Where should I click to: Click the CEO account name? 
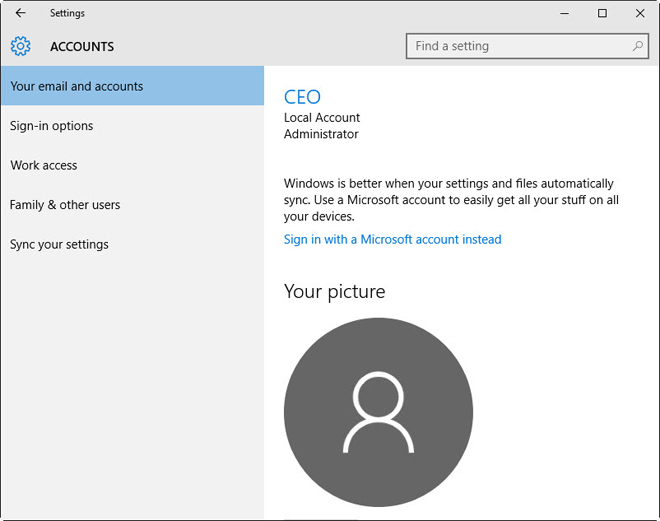(x=302, y=97)
